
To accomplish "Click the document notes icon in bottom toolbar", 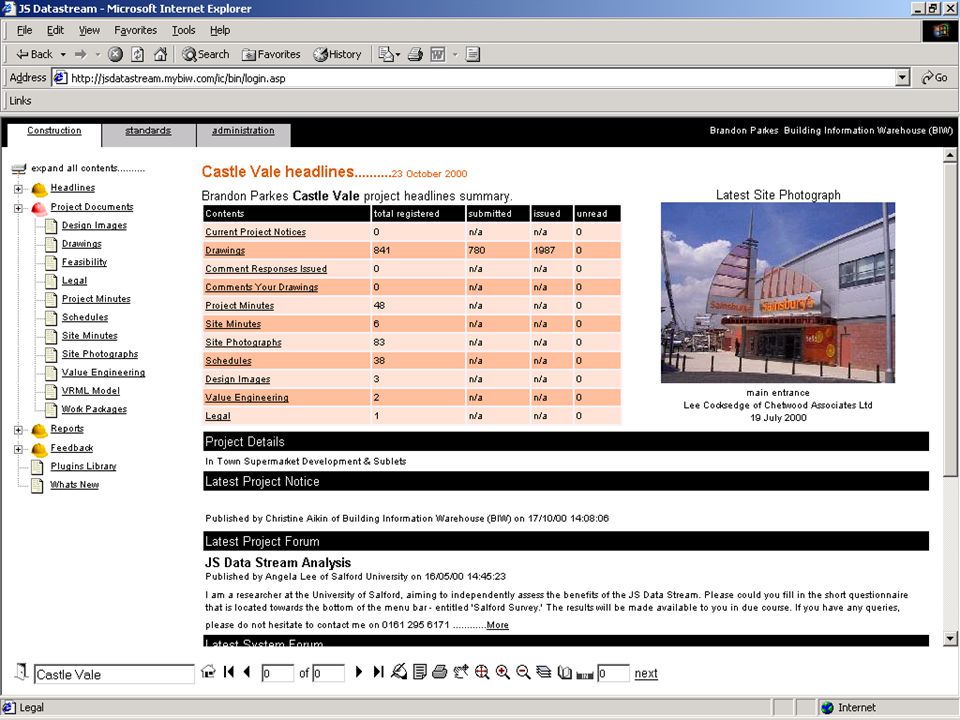I will click(420, 672).
